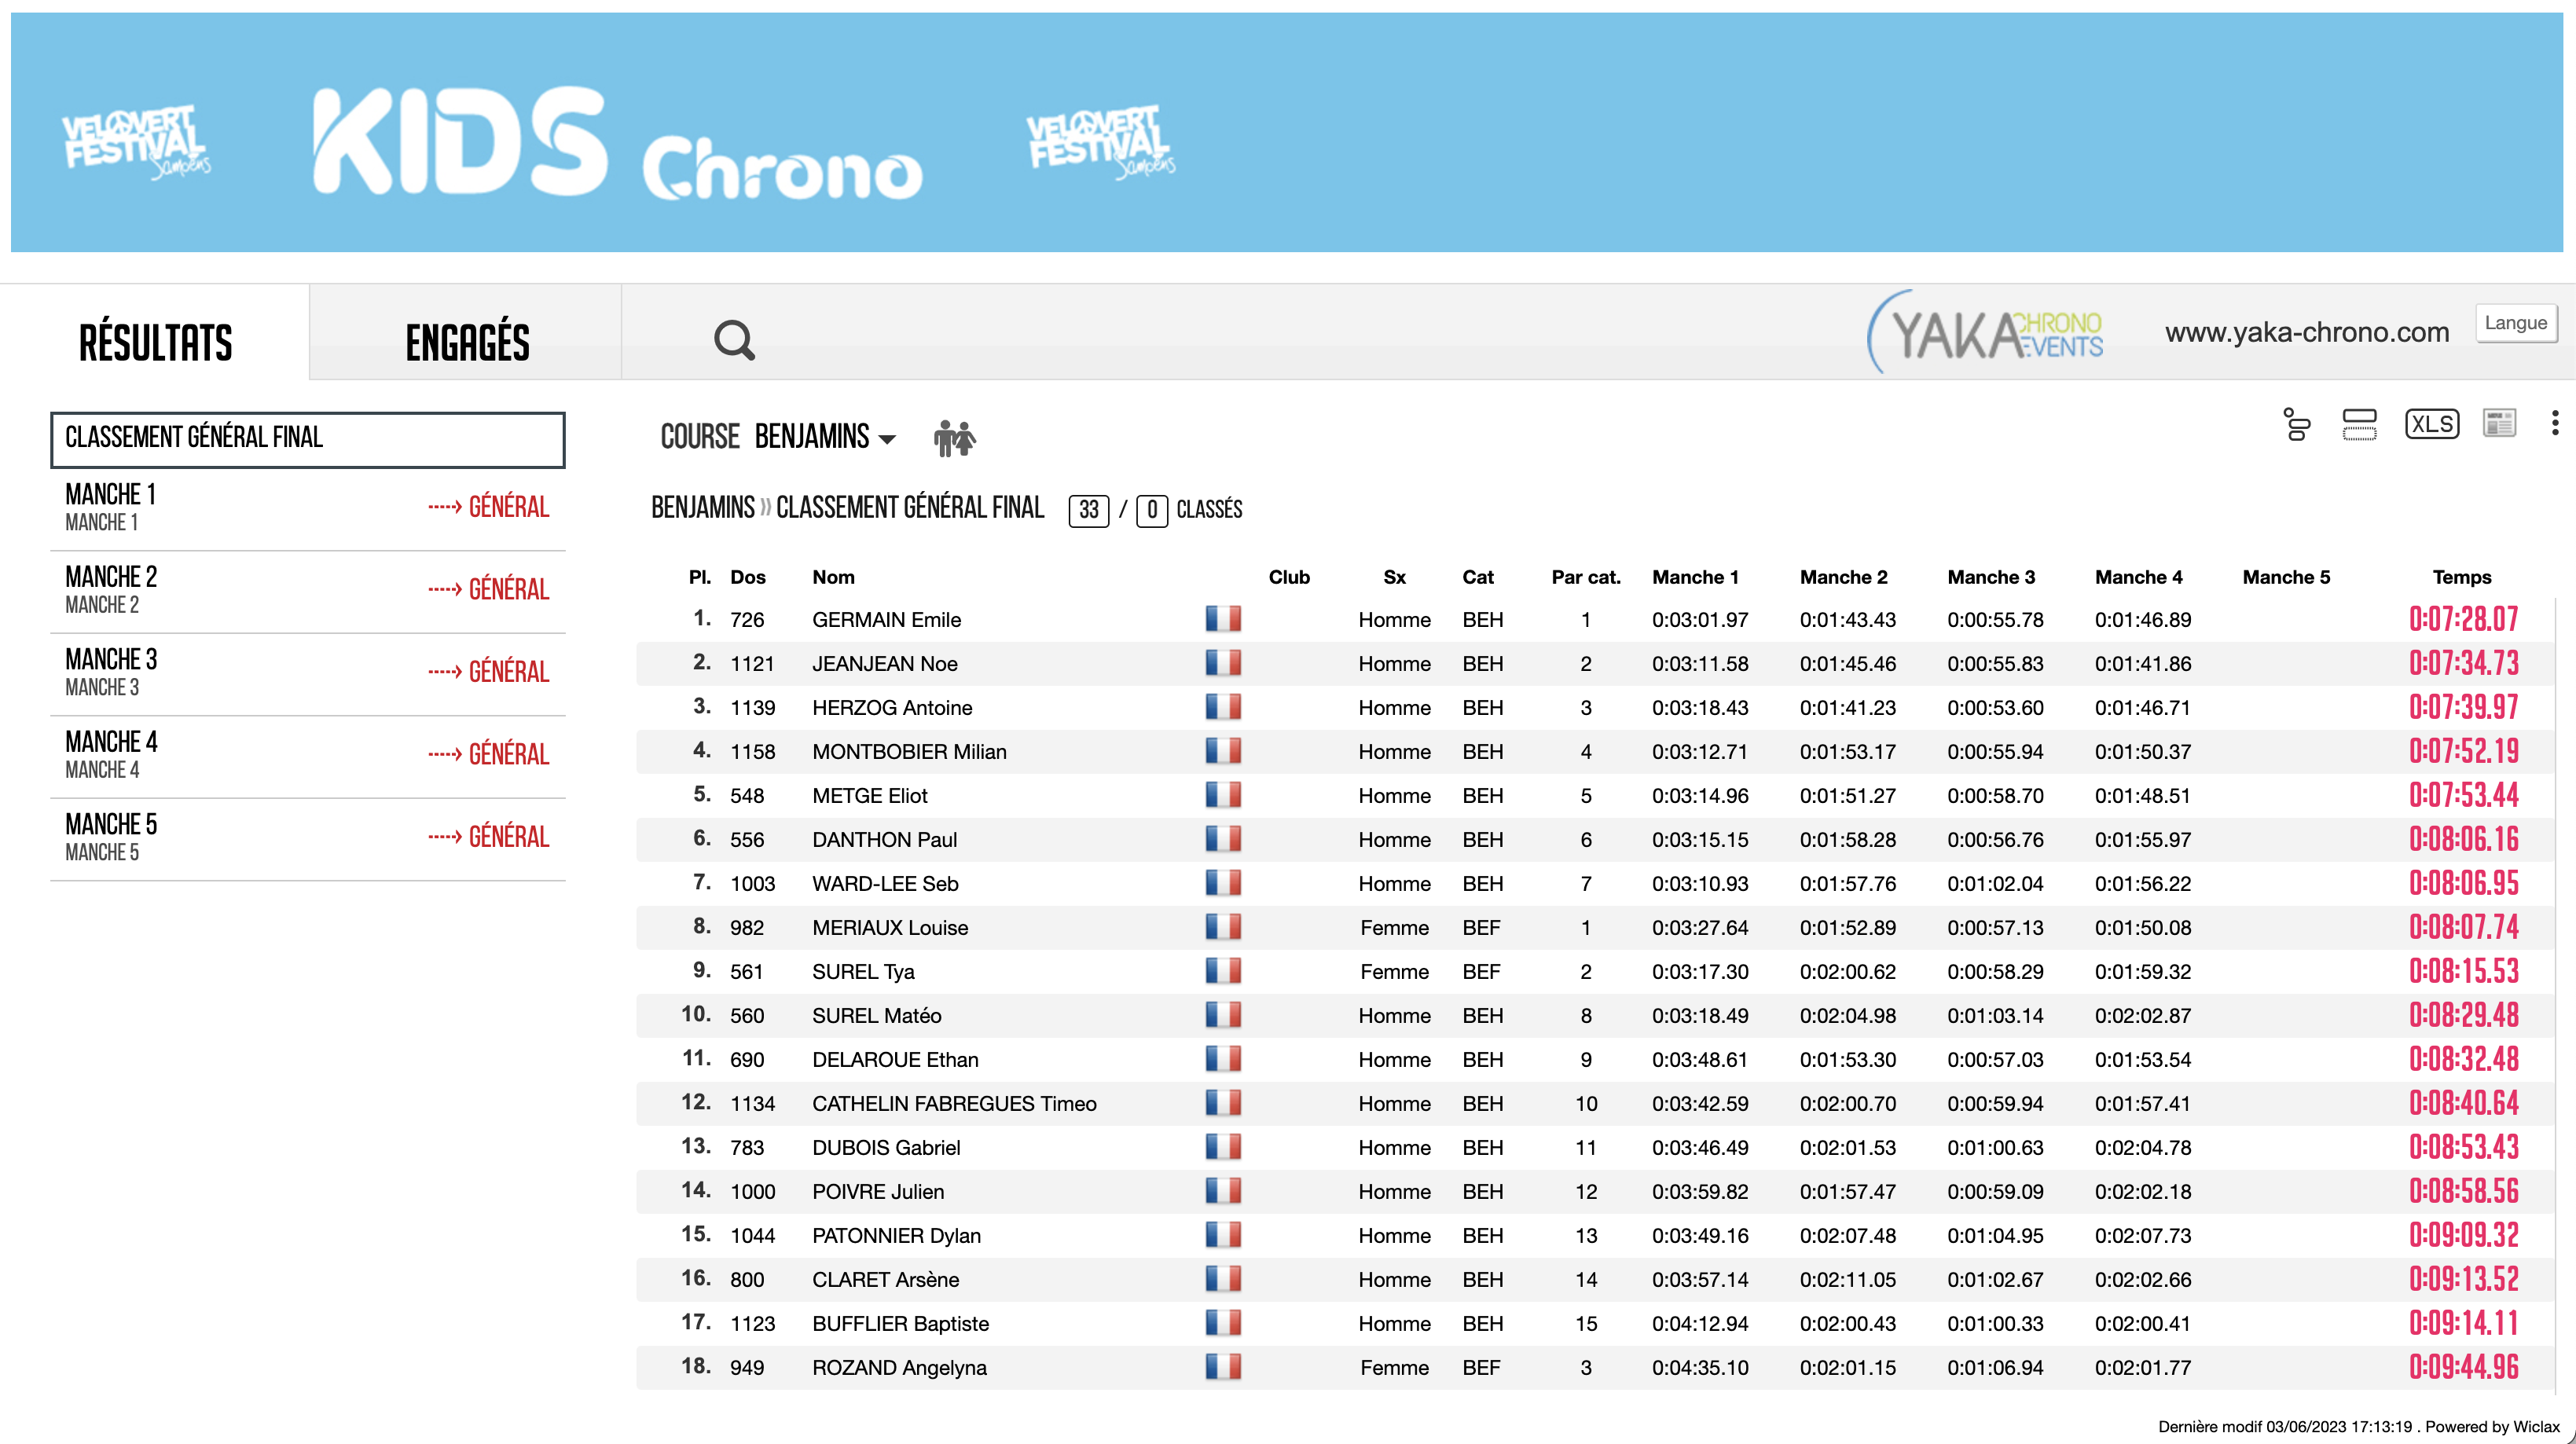
Task: Select rider name WARD-LEE Seb
Action: click(x=885, y=884)
